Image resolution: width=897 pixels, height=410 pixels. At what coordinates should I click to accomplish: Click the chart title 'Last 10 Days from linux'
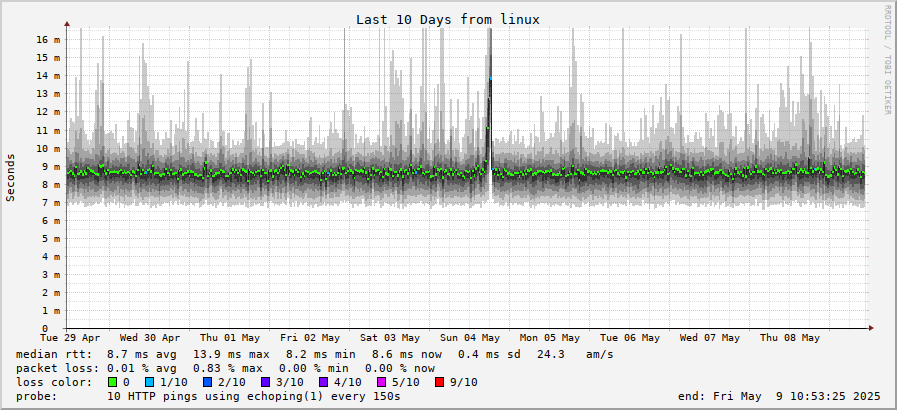[x=448, y=19]
